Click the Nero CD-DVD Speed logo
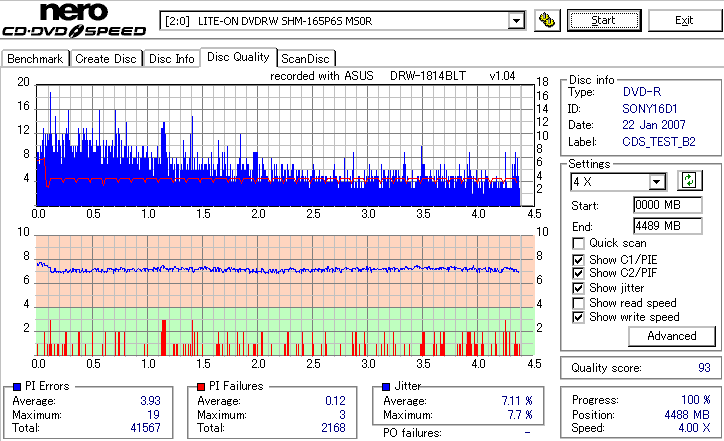 (x=74, y=19)
